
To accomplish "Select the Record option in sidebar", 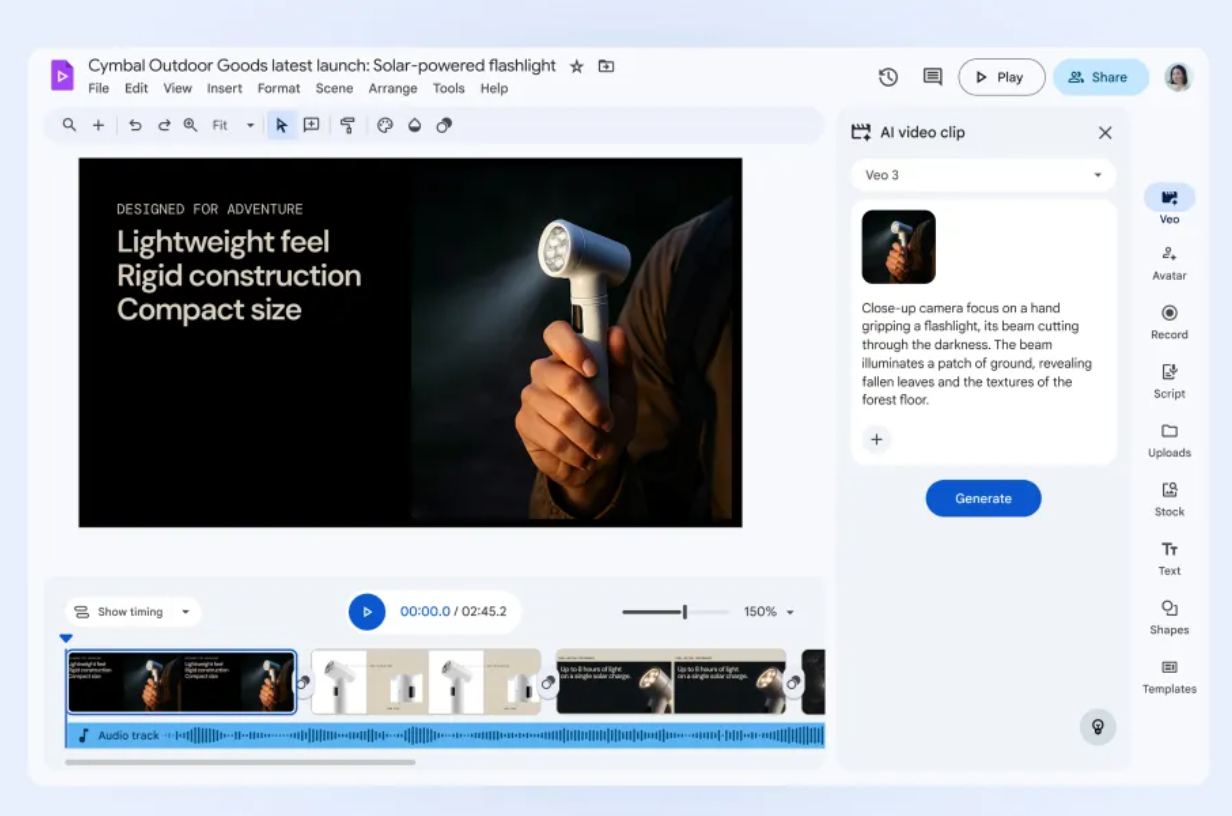I will 1169,322.
